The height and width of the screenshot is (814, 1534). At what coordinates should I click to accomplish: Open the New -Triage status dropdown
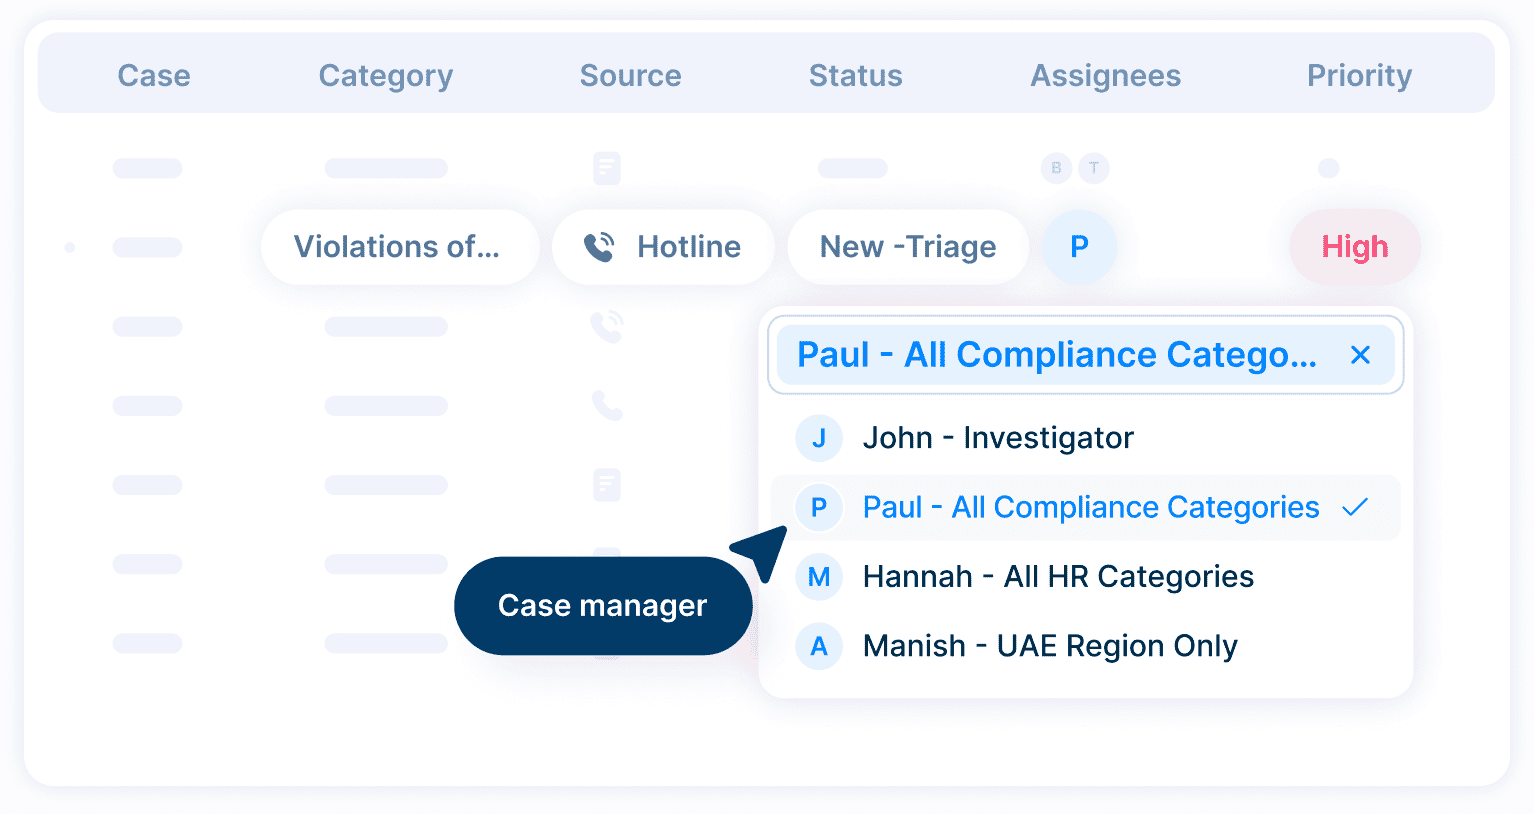tap(907, 247)
